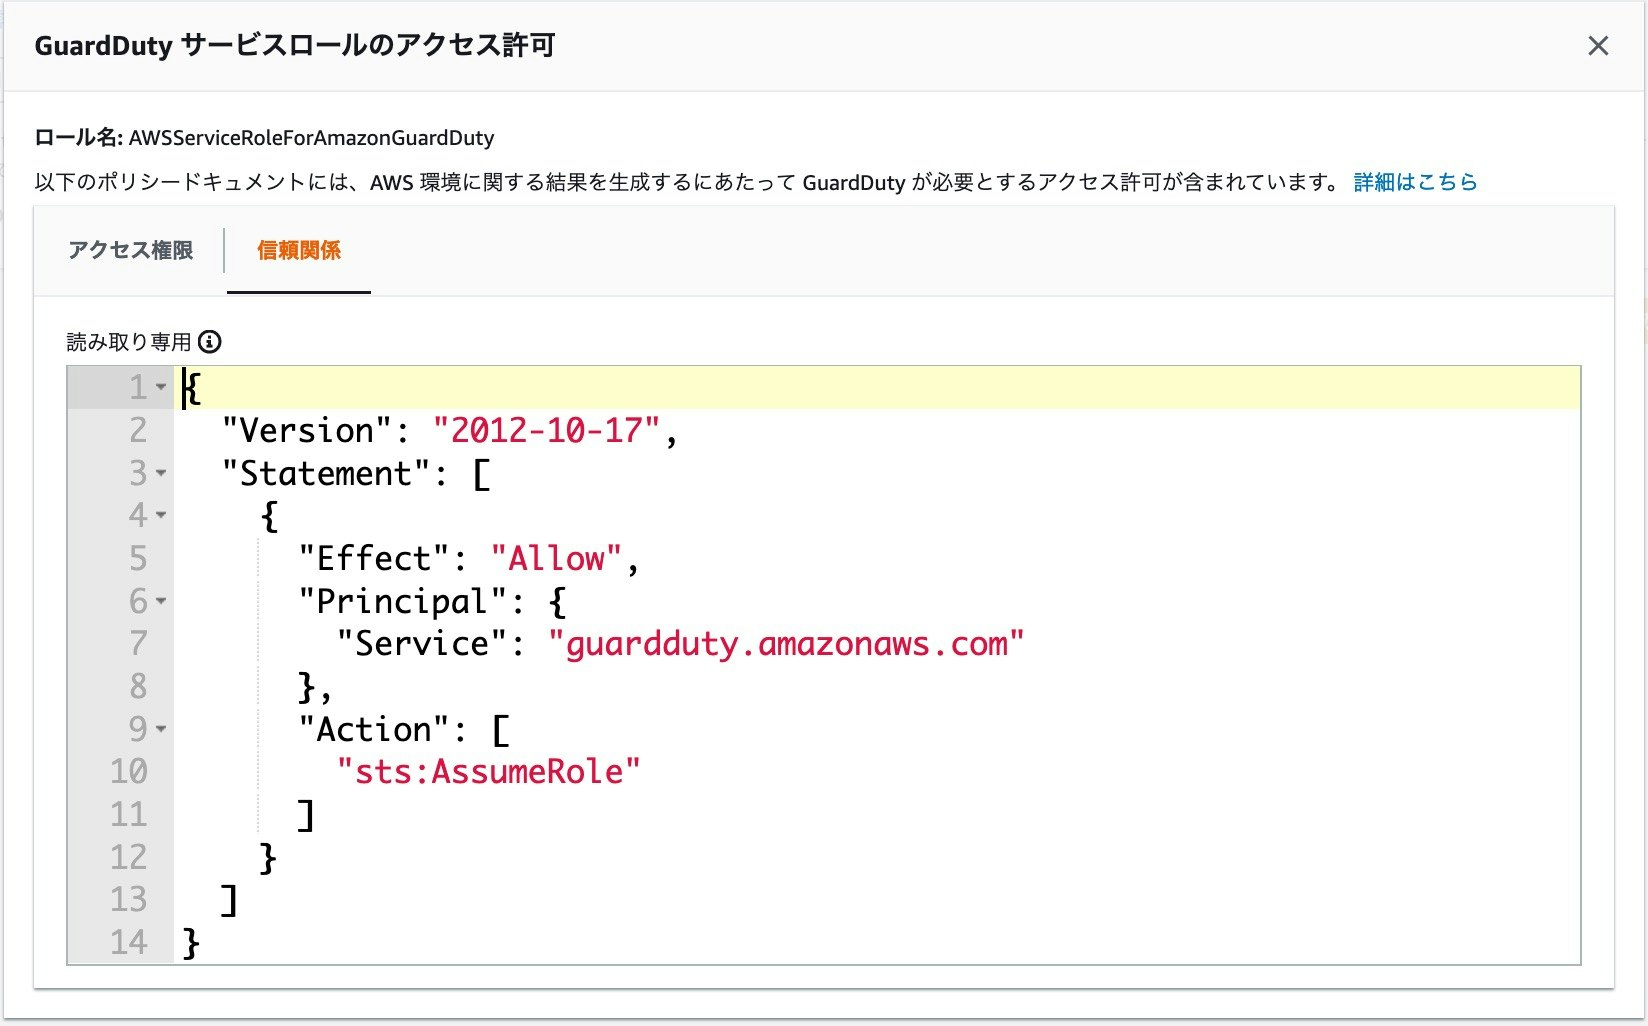Click the "Effect" key in line 5
Image resolution: width=1648 pixels, height=1026 pixels.
click(x=375, y=558)
